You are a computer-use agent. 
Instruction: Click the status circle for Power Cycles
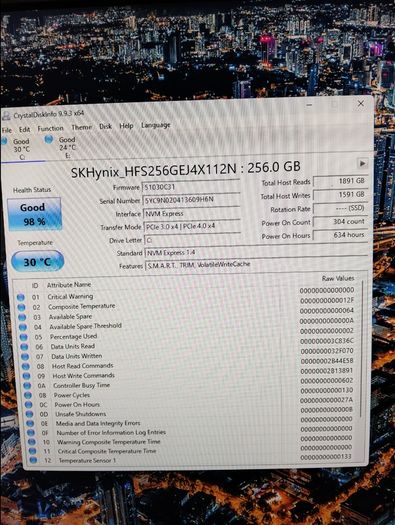point(28,395)
